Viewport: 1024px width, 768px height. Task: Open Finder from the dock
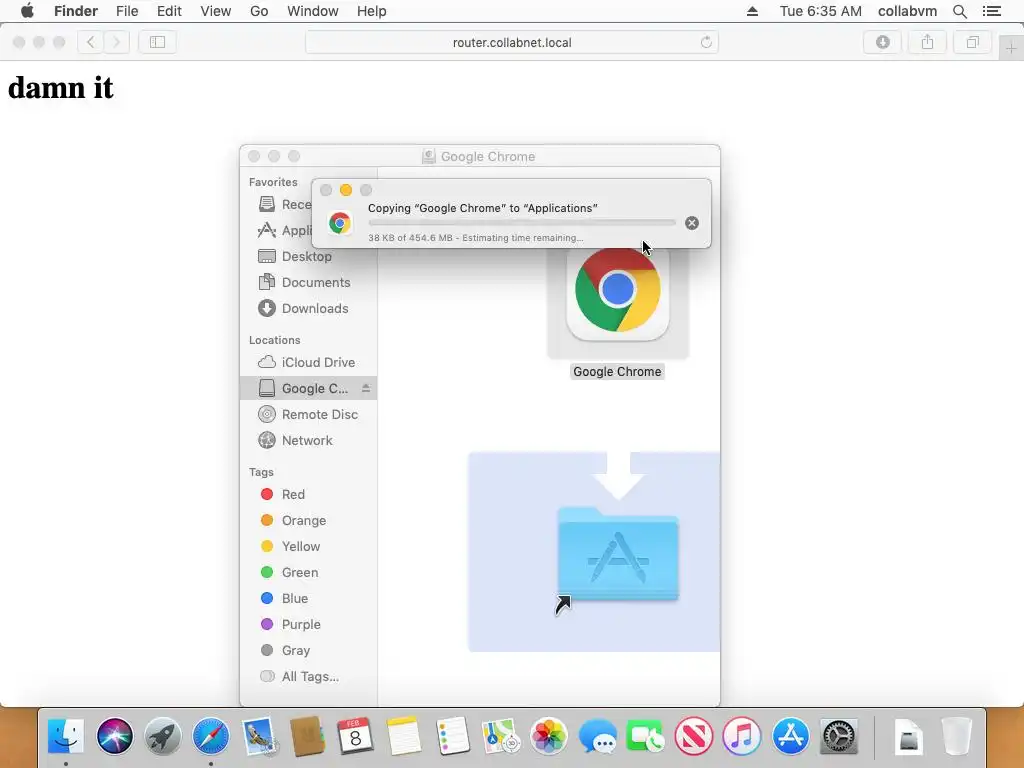tap(66, 736)
